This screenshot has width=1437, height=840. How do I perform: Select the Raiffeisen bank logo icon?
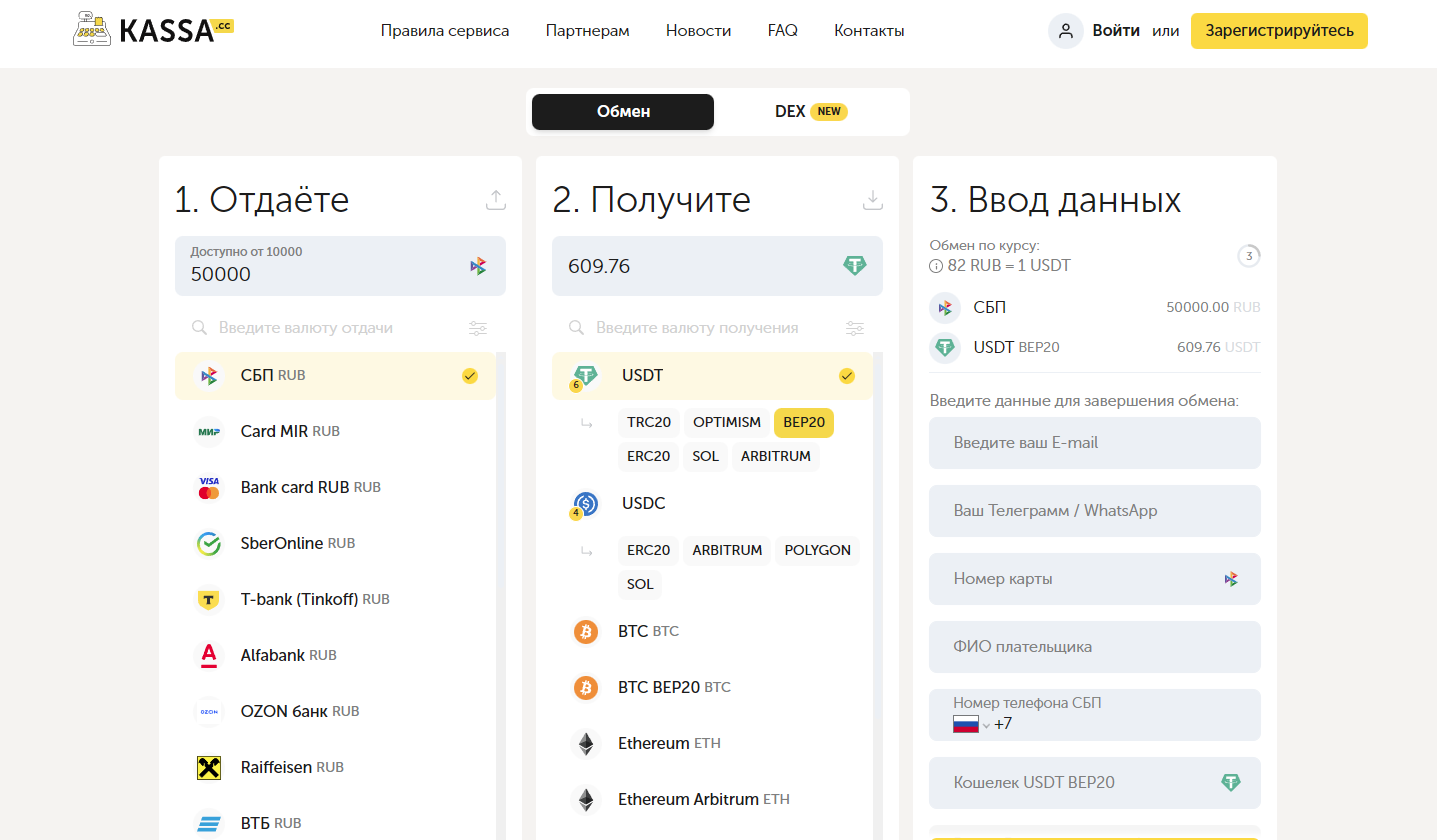(x=209, y=766)
